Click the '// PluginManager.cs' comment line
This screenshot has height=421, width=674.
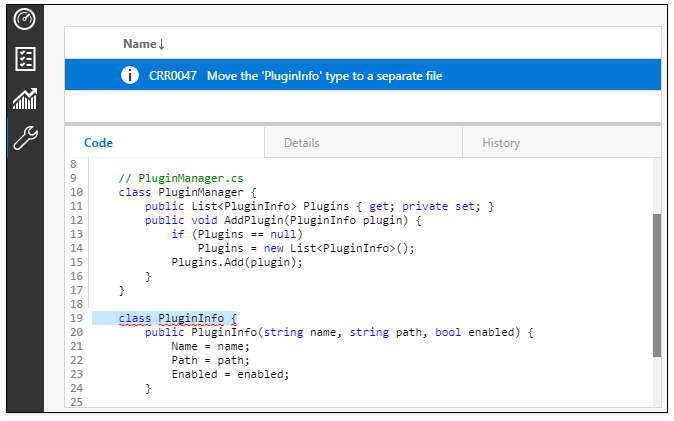178,178
